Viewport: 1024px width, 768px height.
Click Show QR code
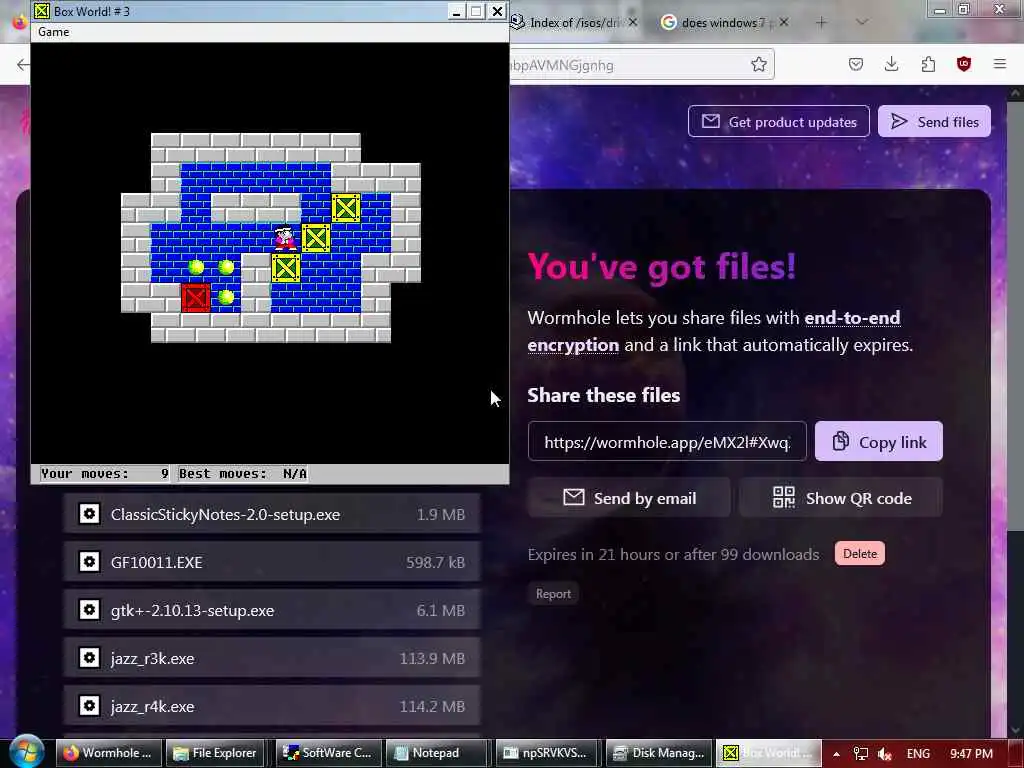(x=841, y=498)
